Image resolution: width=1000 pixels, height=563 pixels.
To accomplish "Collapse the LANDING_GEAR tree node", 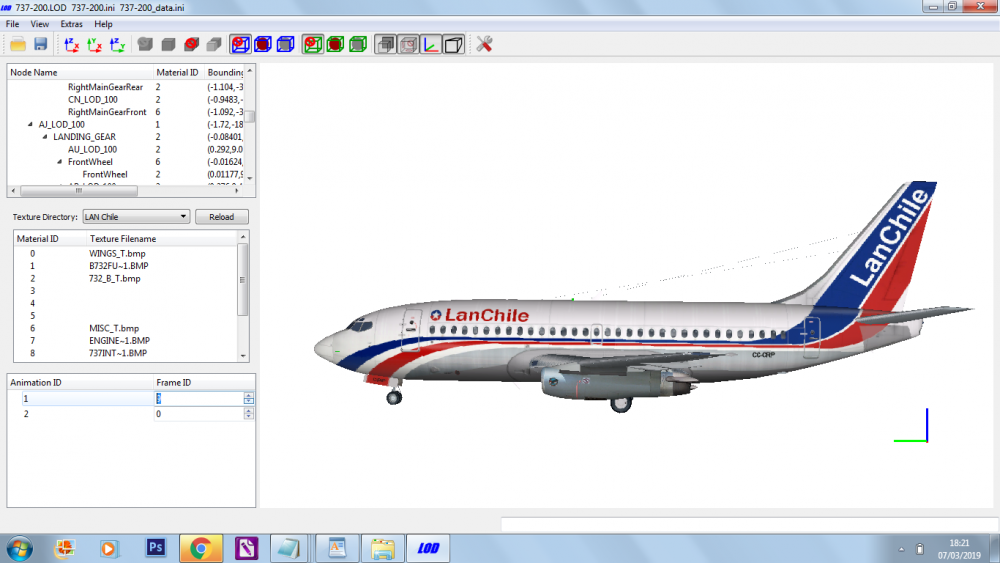I will pyautogui.click(x=45, y=136).
